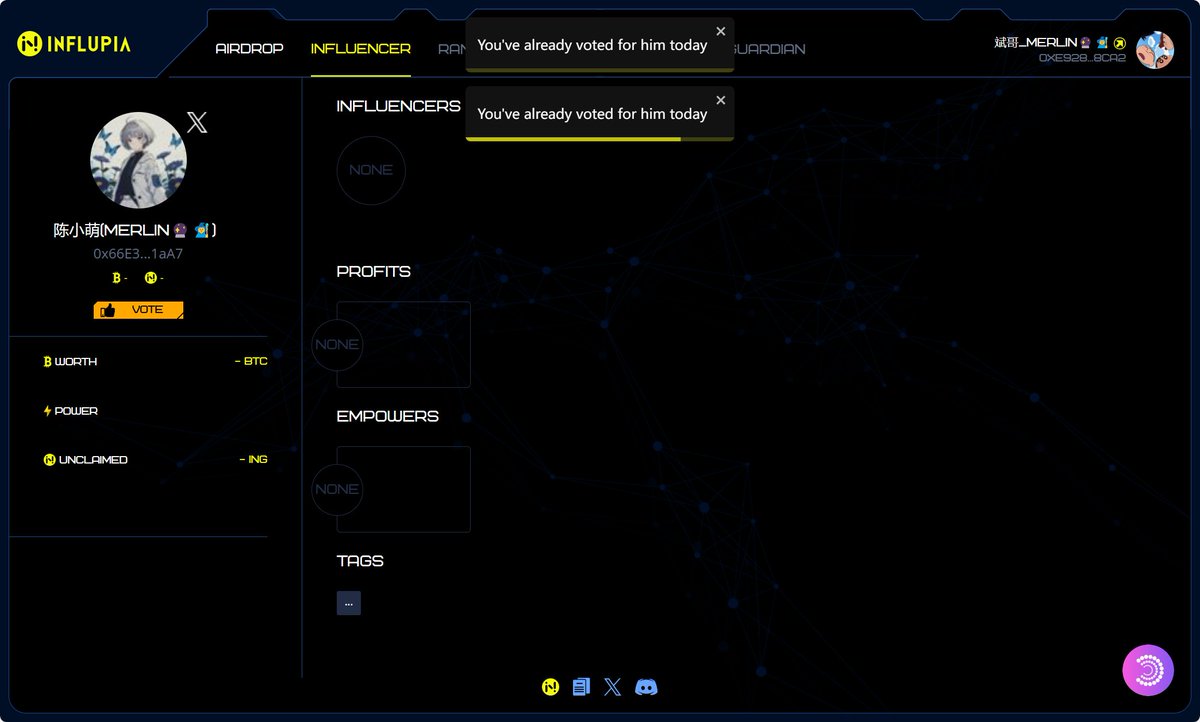
Task: Click 陈小萌's profile picture
Action: pyautogui.click(x=138, y=160)
